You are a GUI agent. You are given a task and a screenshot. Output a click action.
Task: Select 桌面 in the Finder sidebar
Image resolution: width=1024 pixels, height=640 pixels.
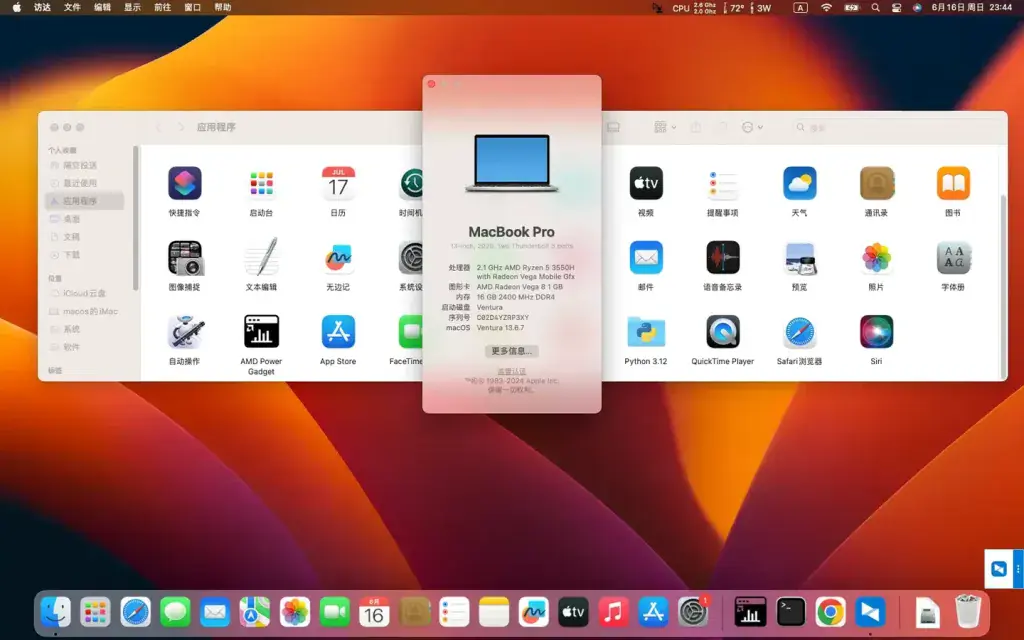tap(85, 219)
